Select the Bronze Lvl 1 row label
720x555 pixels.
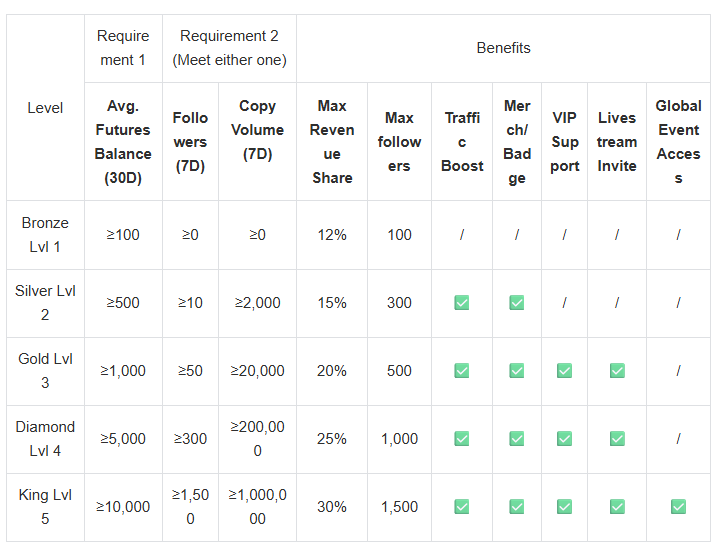(45, 235)
